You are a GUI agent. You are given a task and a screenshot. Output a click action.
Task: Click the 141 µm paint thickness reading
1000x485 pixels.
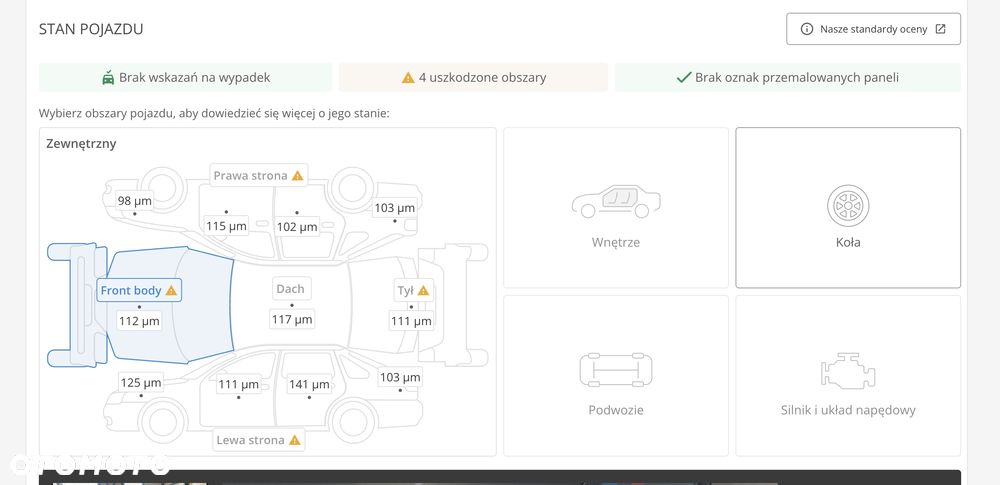pos(309,384)
